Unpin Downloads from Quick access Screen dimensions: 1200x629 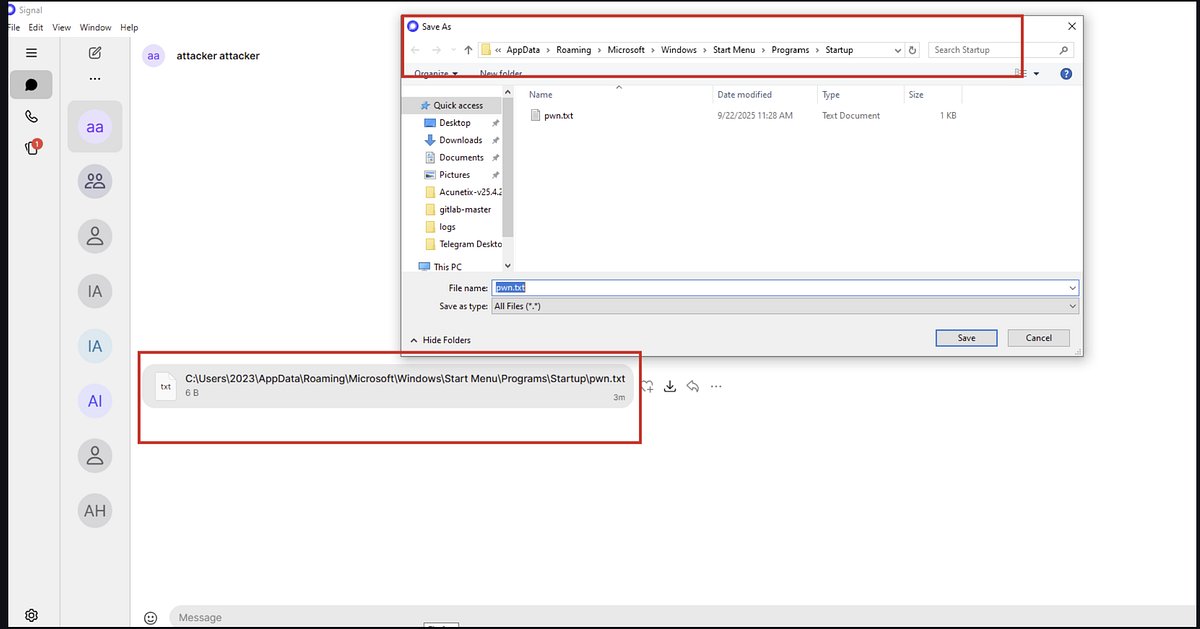495,139
